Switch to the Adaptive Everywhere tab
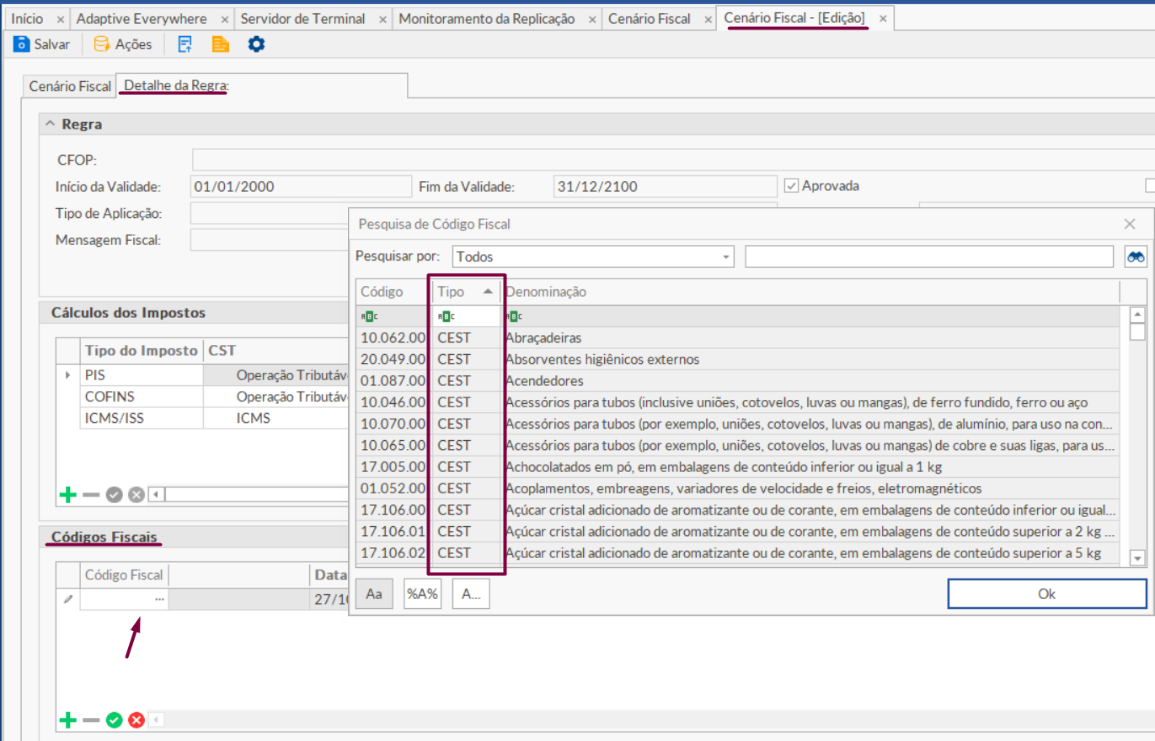 141,18
